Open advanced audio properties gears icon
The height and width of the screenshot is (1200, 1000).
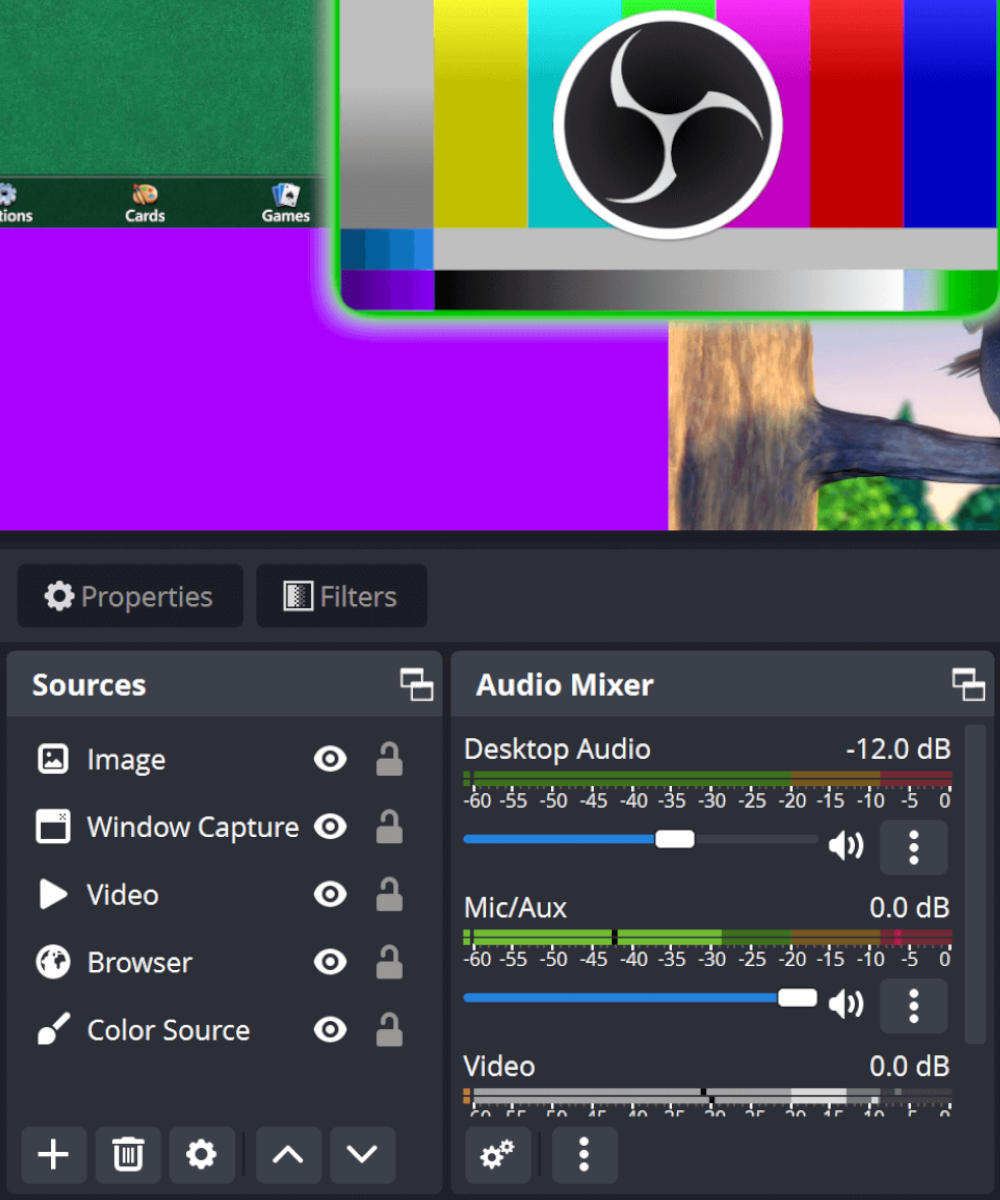pyautogui.click(x=497, y=1155)
